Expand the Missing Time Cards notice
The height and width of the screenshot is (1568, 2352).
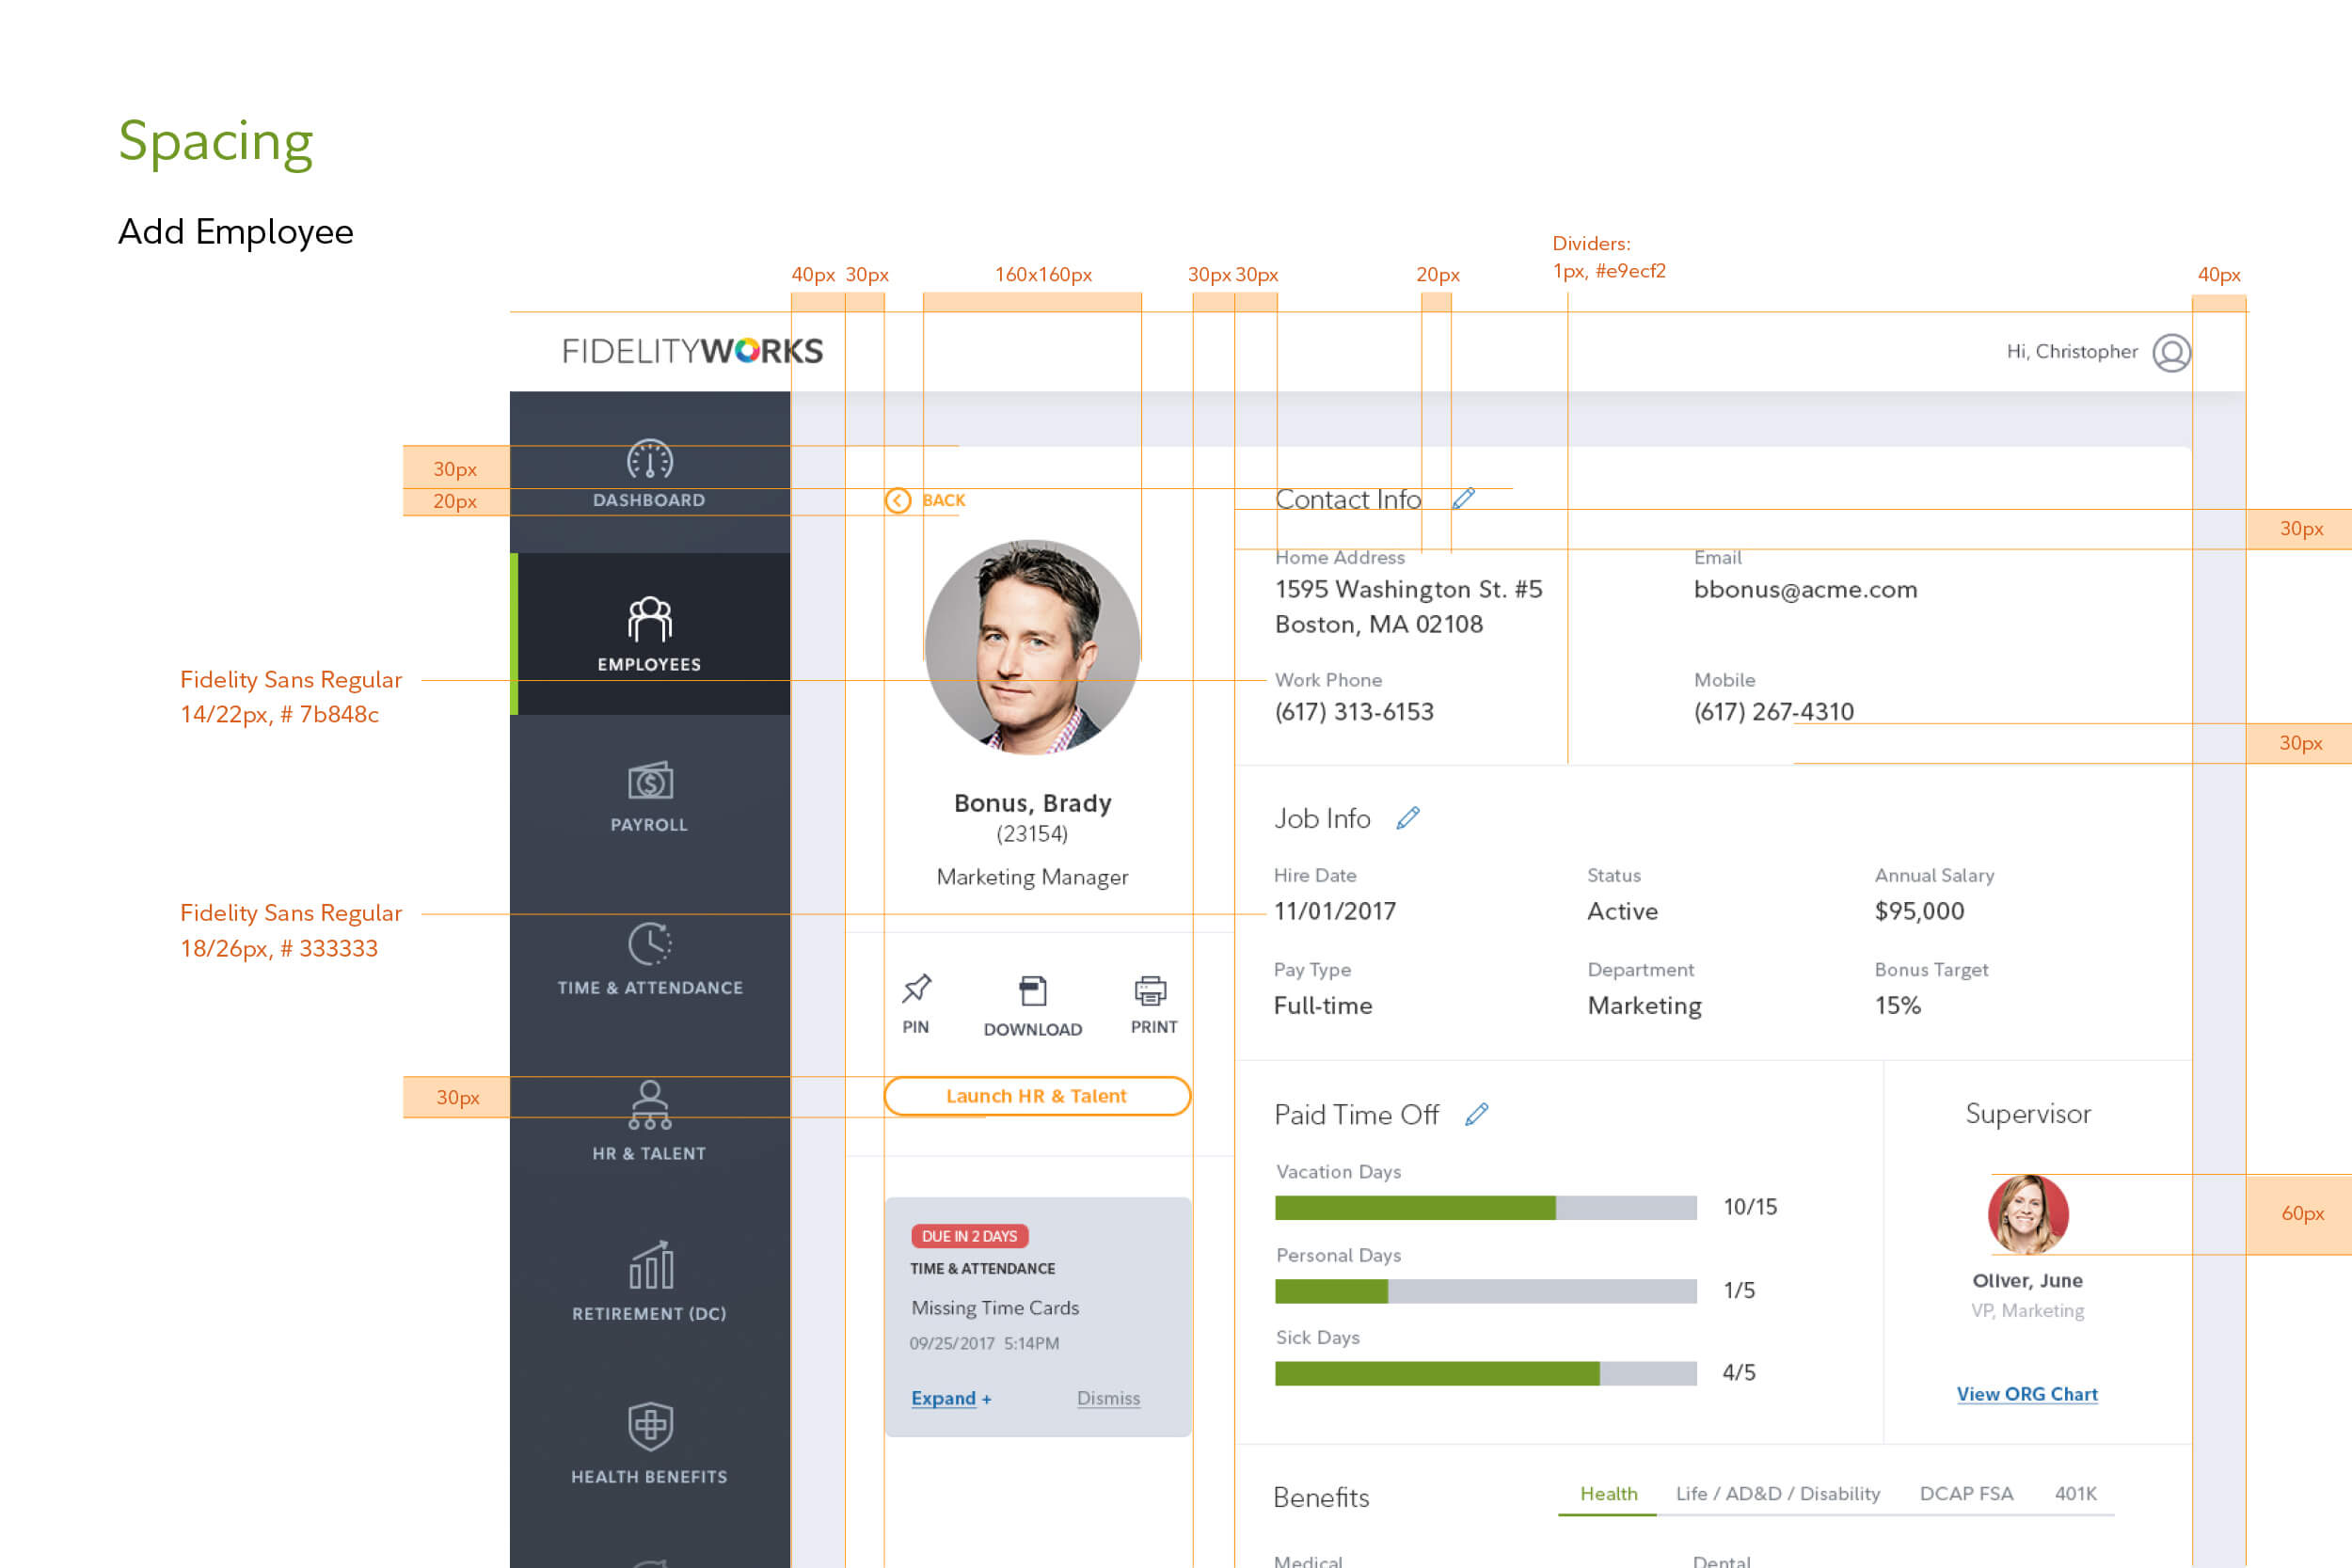tap(950, 1398)
